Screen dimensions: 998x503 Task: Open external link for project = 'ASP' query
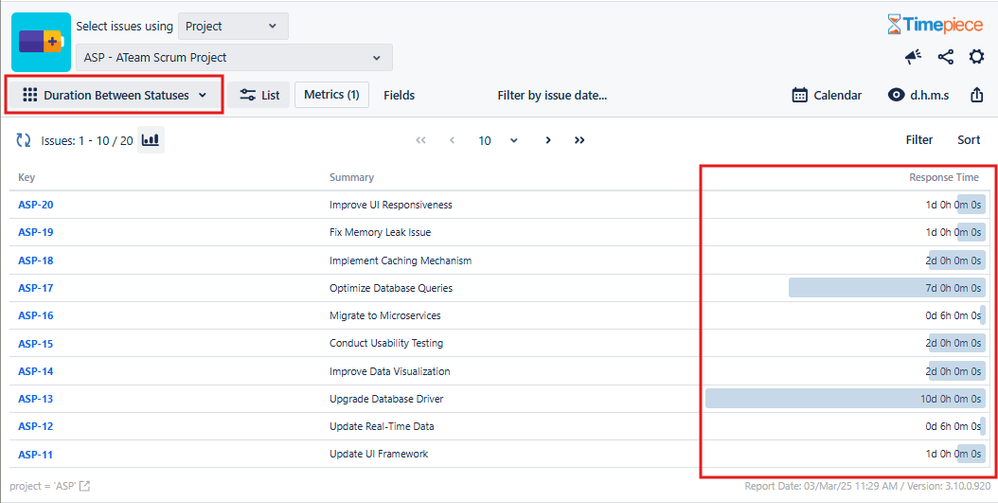point(84,486)
